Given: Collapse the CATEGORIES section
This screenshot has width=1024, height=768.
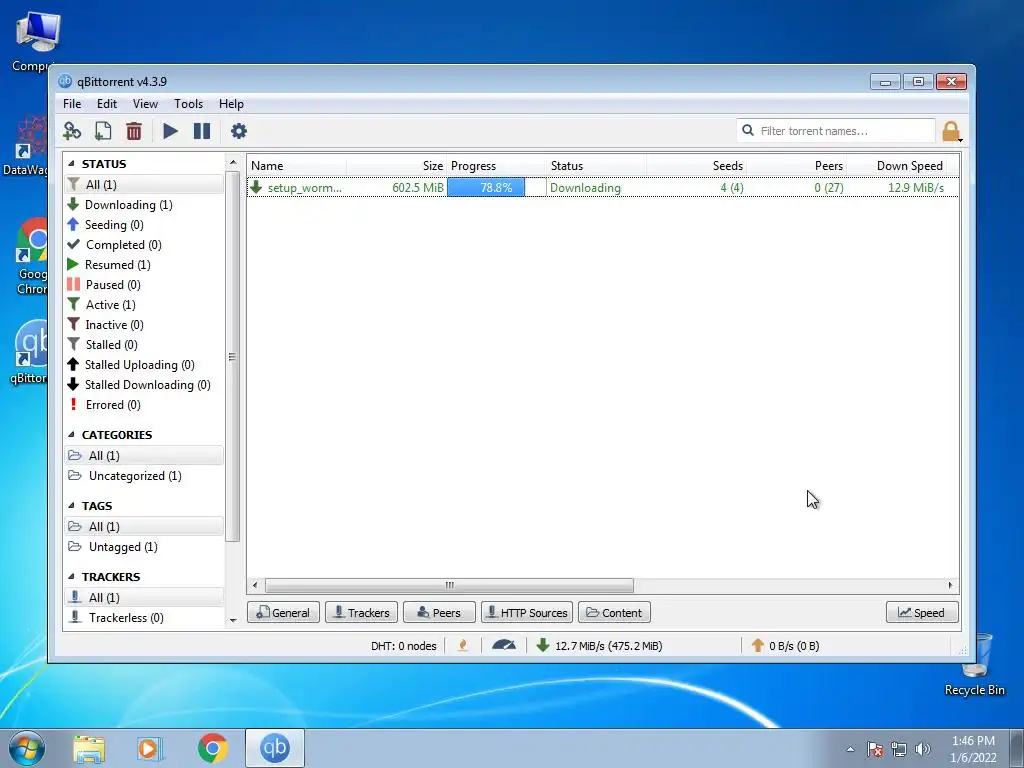Looking at the screenshot, I should click(71, 435).
